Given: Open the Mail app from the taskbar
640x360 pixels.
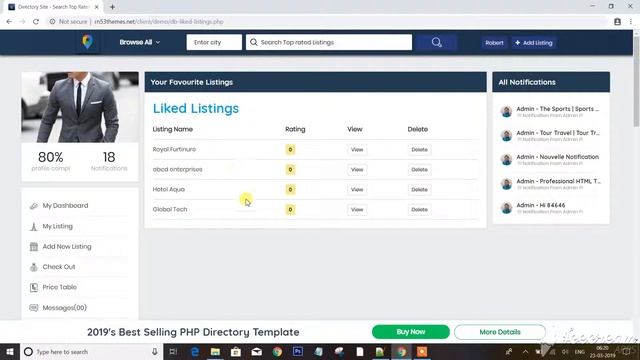Looking at the screenshot, I should point(257,351).
